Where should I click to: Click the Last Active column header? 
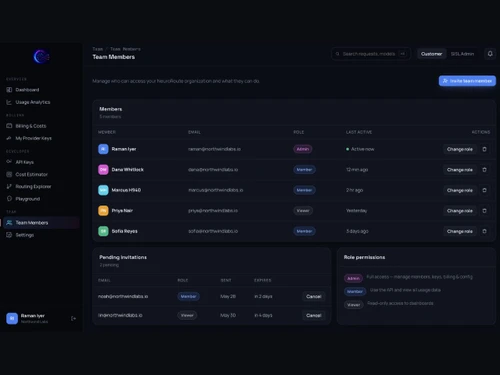pos(359,132)
